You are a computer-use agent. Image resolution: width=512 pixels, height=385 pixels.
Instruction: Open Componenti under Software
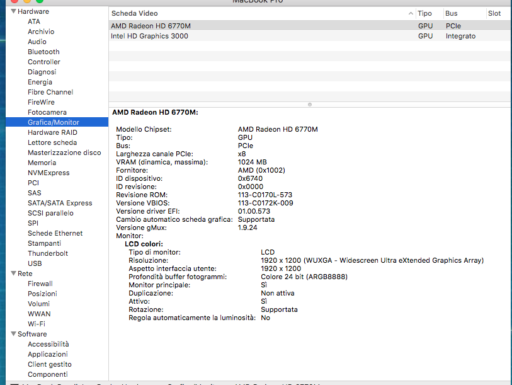47,374
